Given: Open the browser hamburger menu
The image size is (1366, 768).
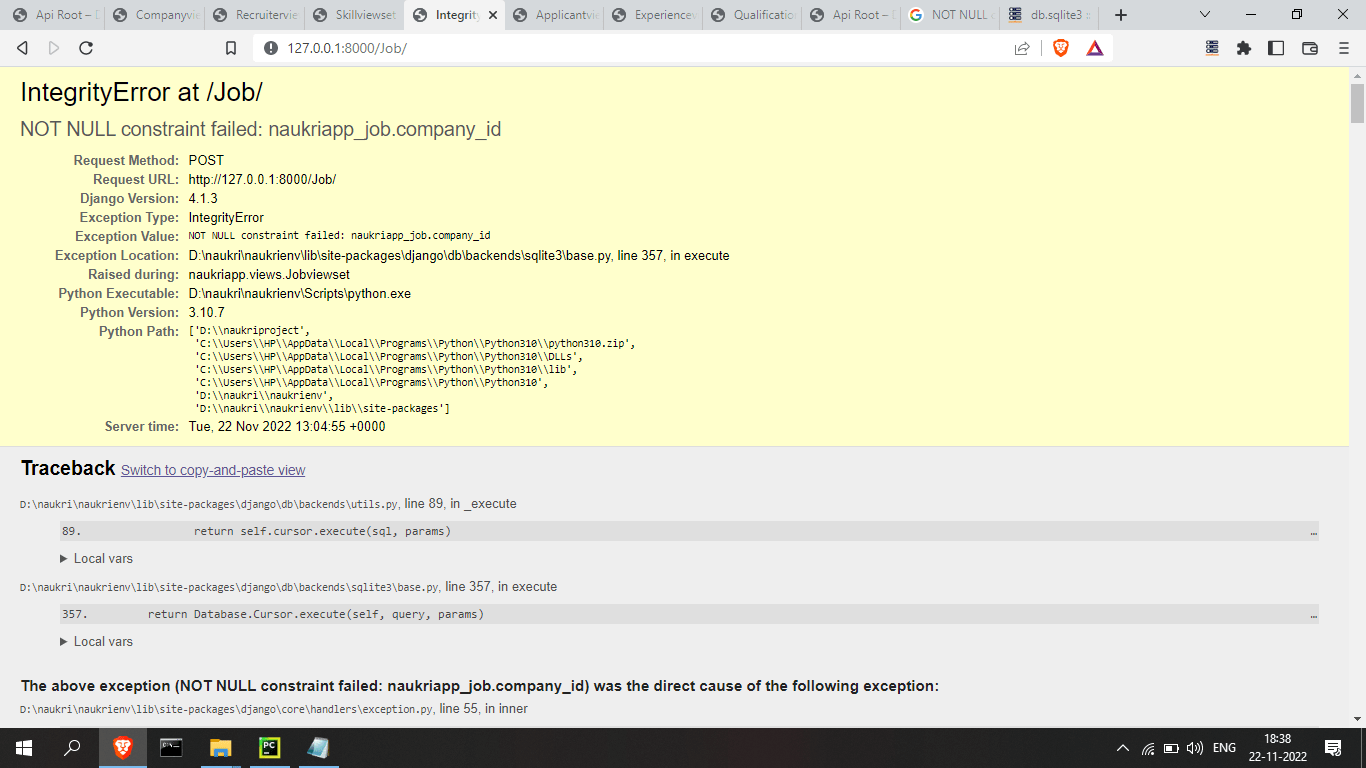Looking at the screenshot, I should point(1343,47).
